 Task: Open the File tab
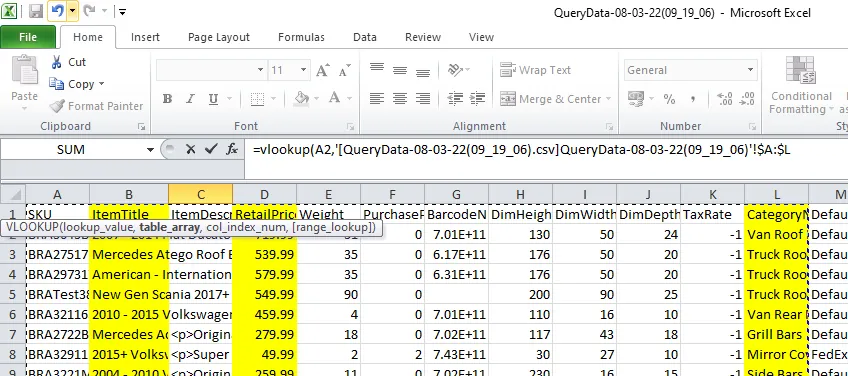click(x=28, y=37)
